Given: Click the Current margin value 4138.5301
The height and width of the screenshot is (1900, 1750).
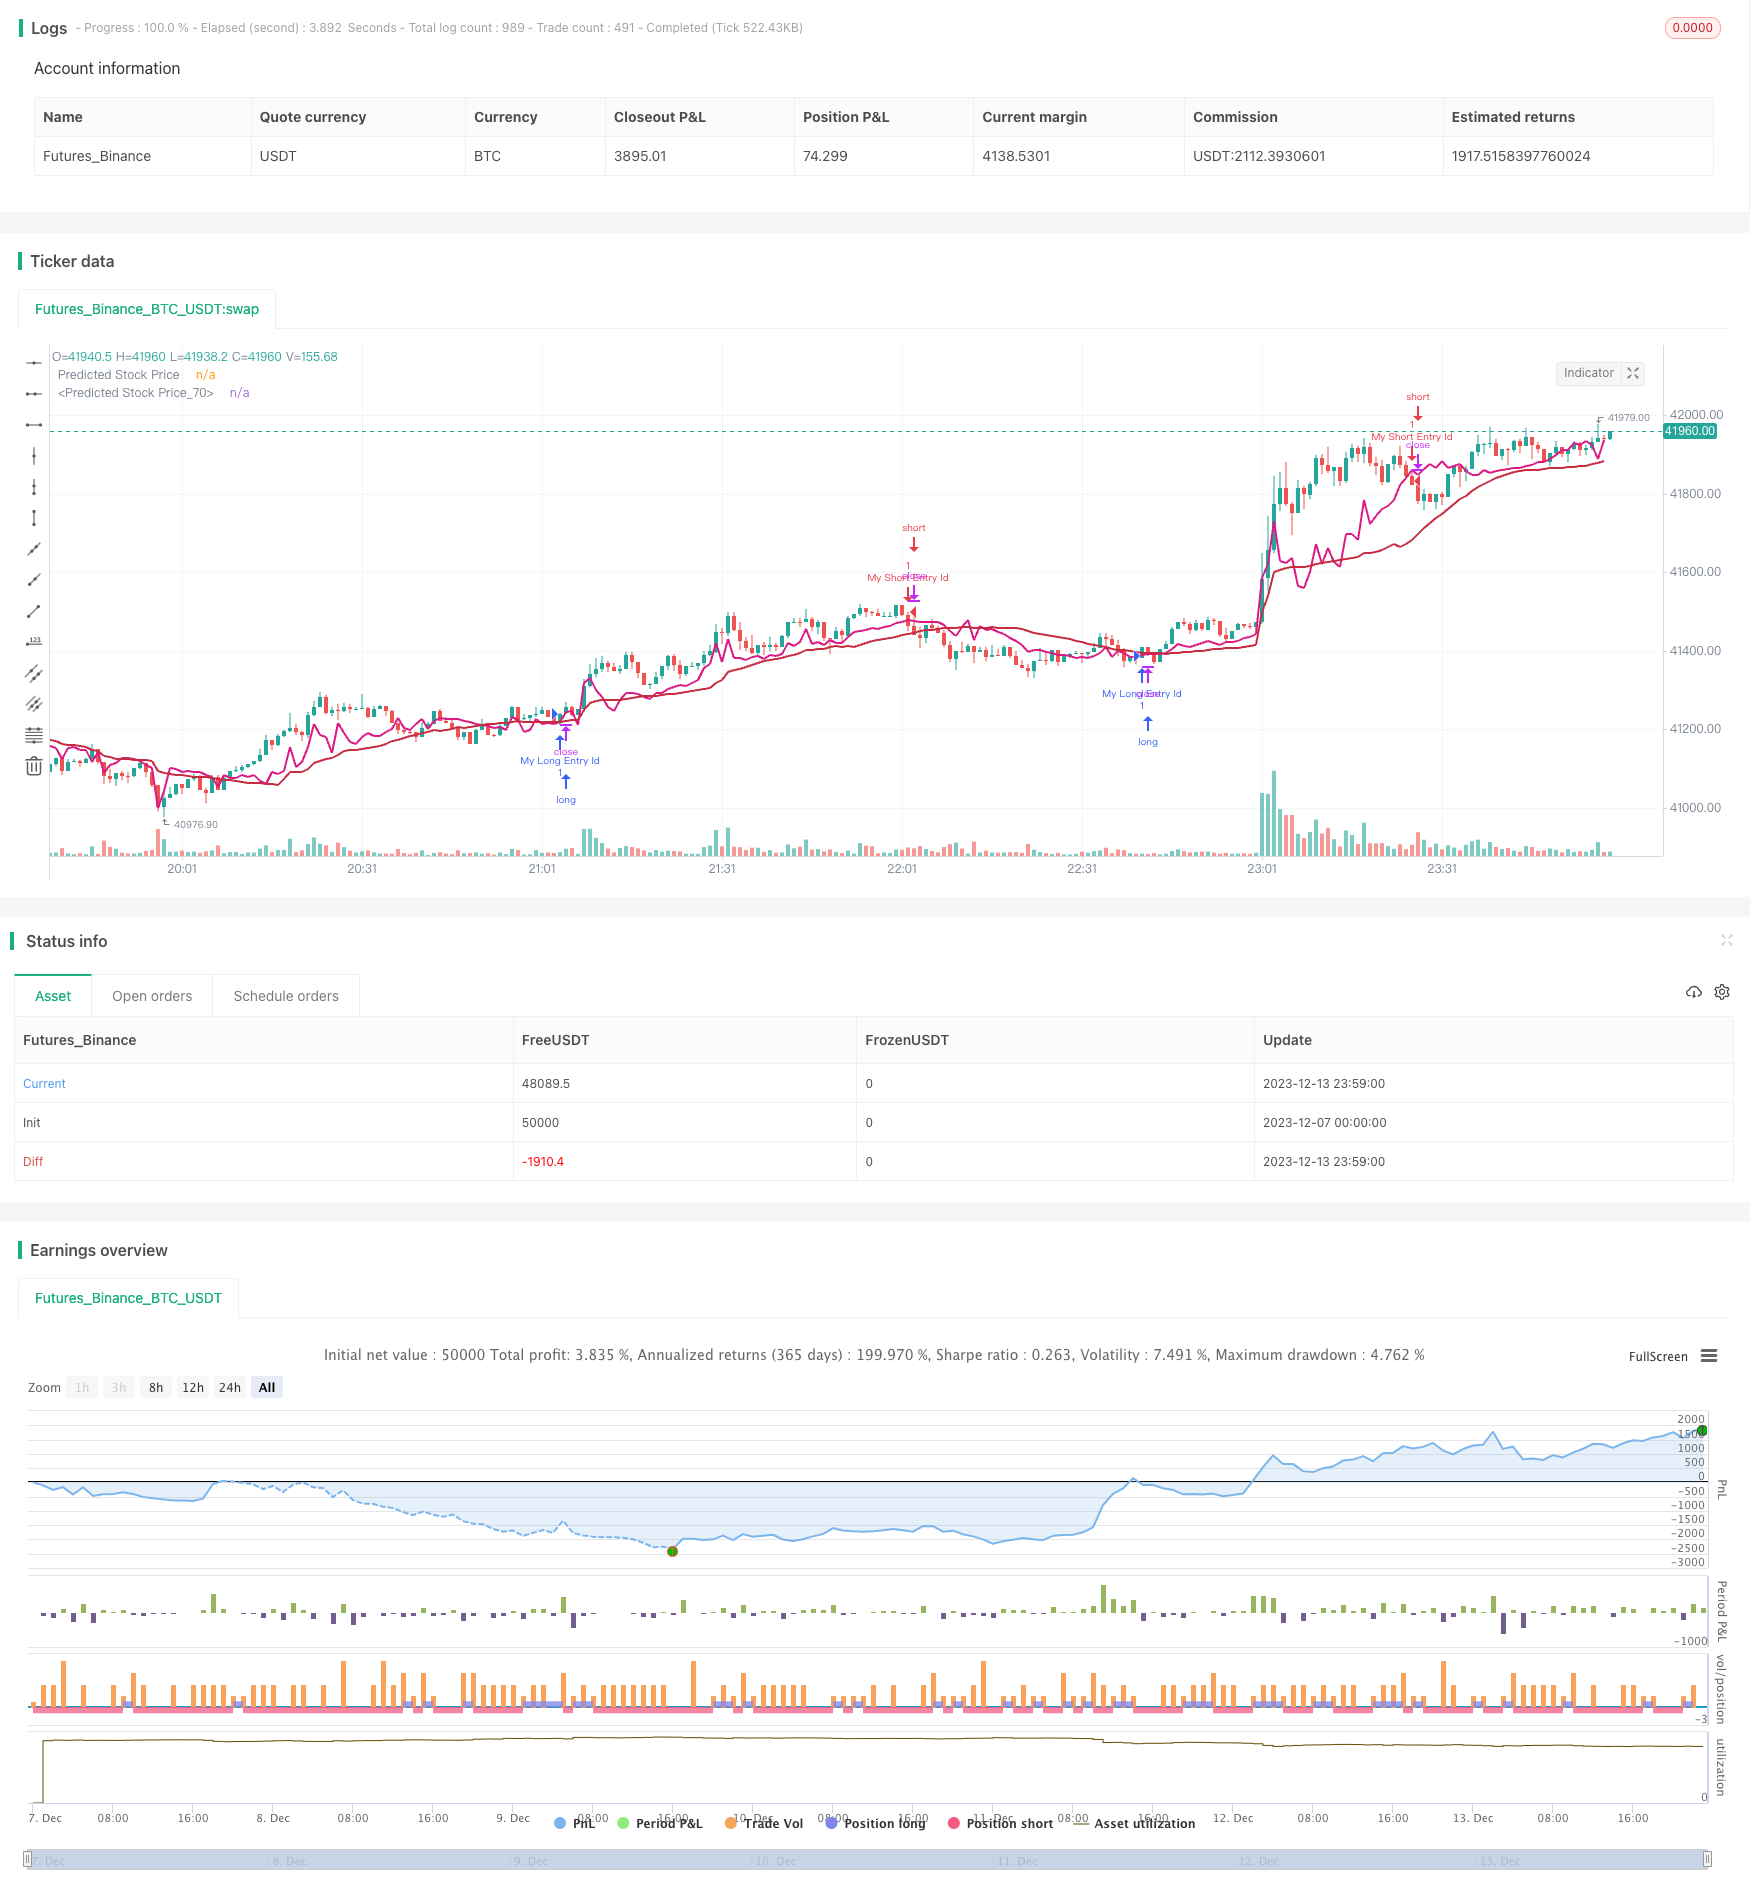Looking at the screenshot, I should click(1016, 156).
